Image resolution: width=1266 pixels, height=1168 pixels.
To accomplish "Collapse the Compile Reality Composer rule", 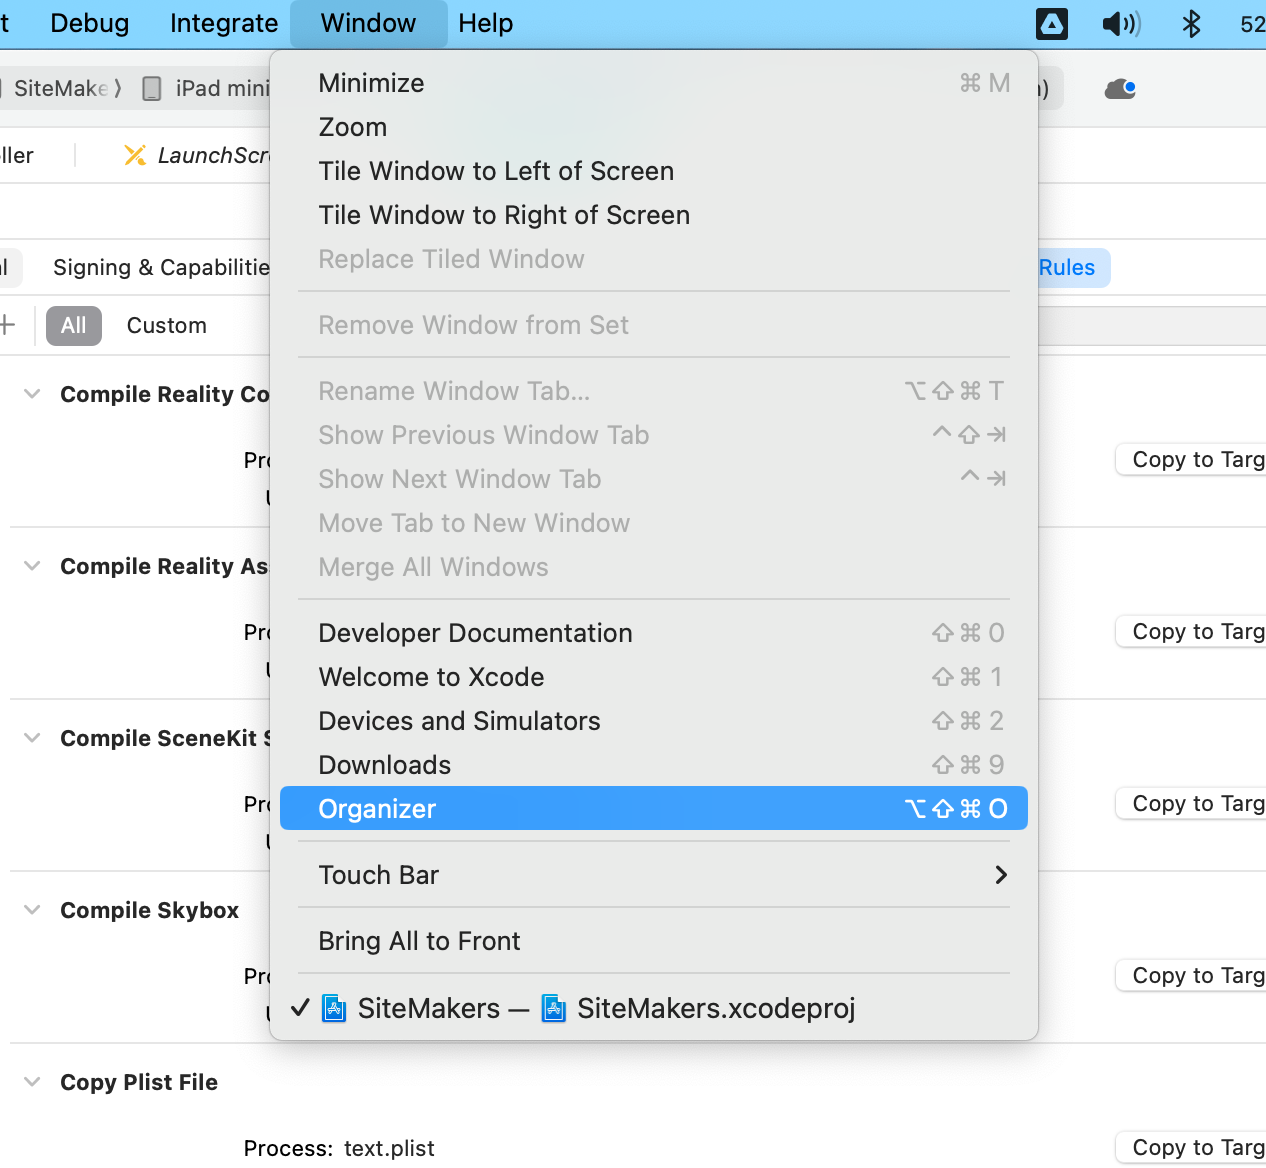I will pos(32,394).
